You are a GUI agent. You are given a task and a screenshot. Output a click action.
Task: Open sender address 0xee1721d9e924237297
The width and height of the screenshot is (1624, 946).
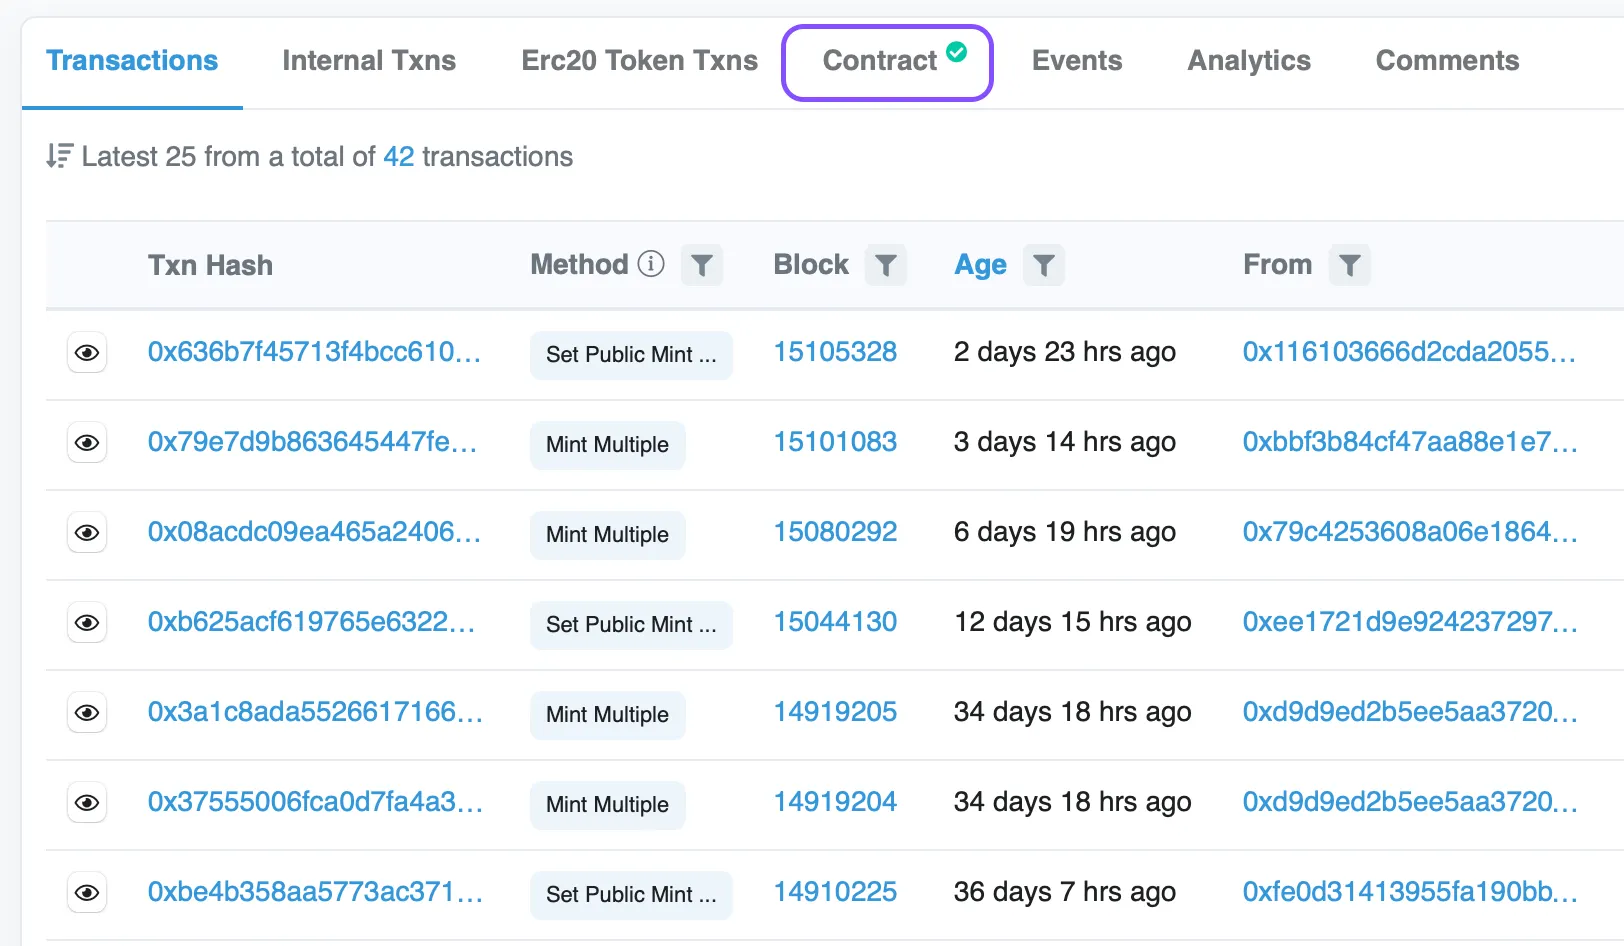pos(1409,622)
